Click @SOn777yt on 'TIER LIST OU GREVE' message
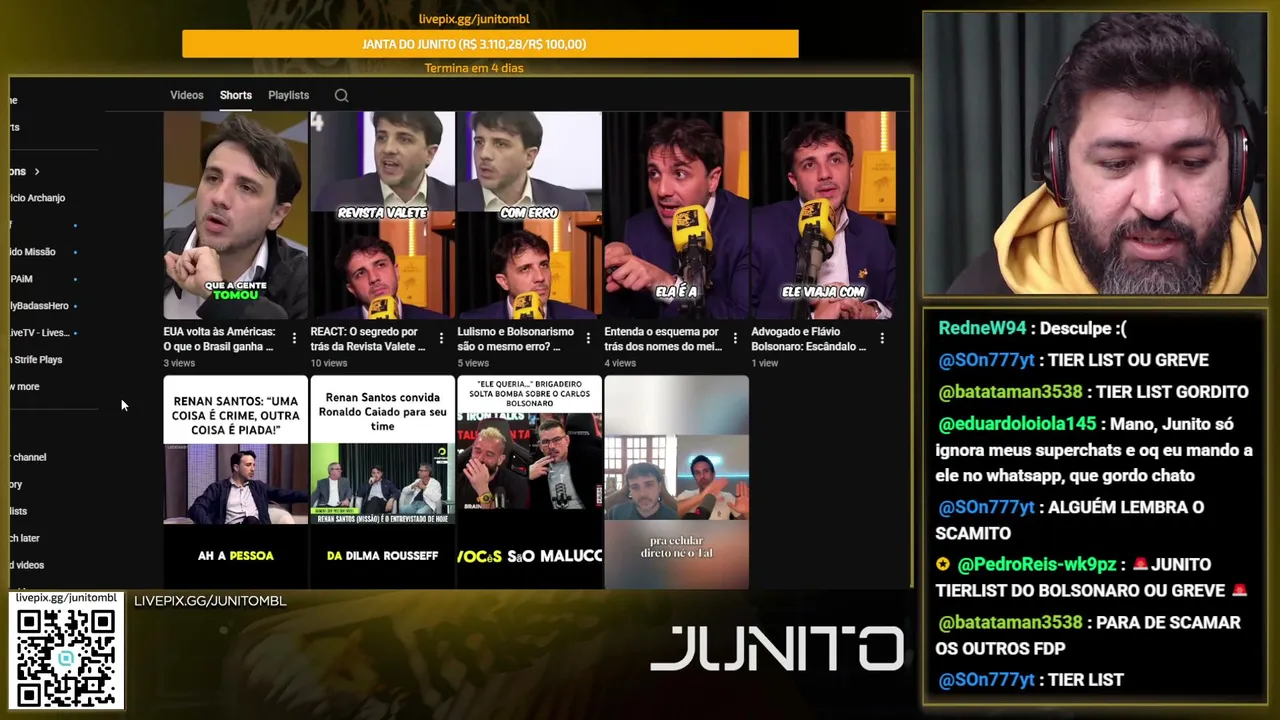Viewport: 1280px width, 720px height. tap(987, 360)
